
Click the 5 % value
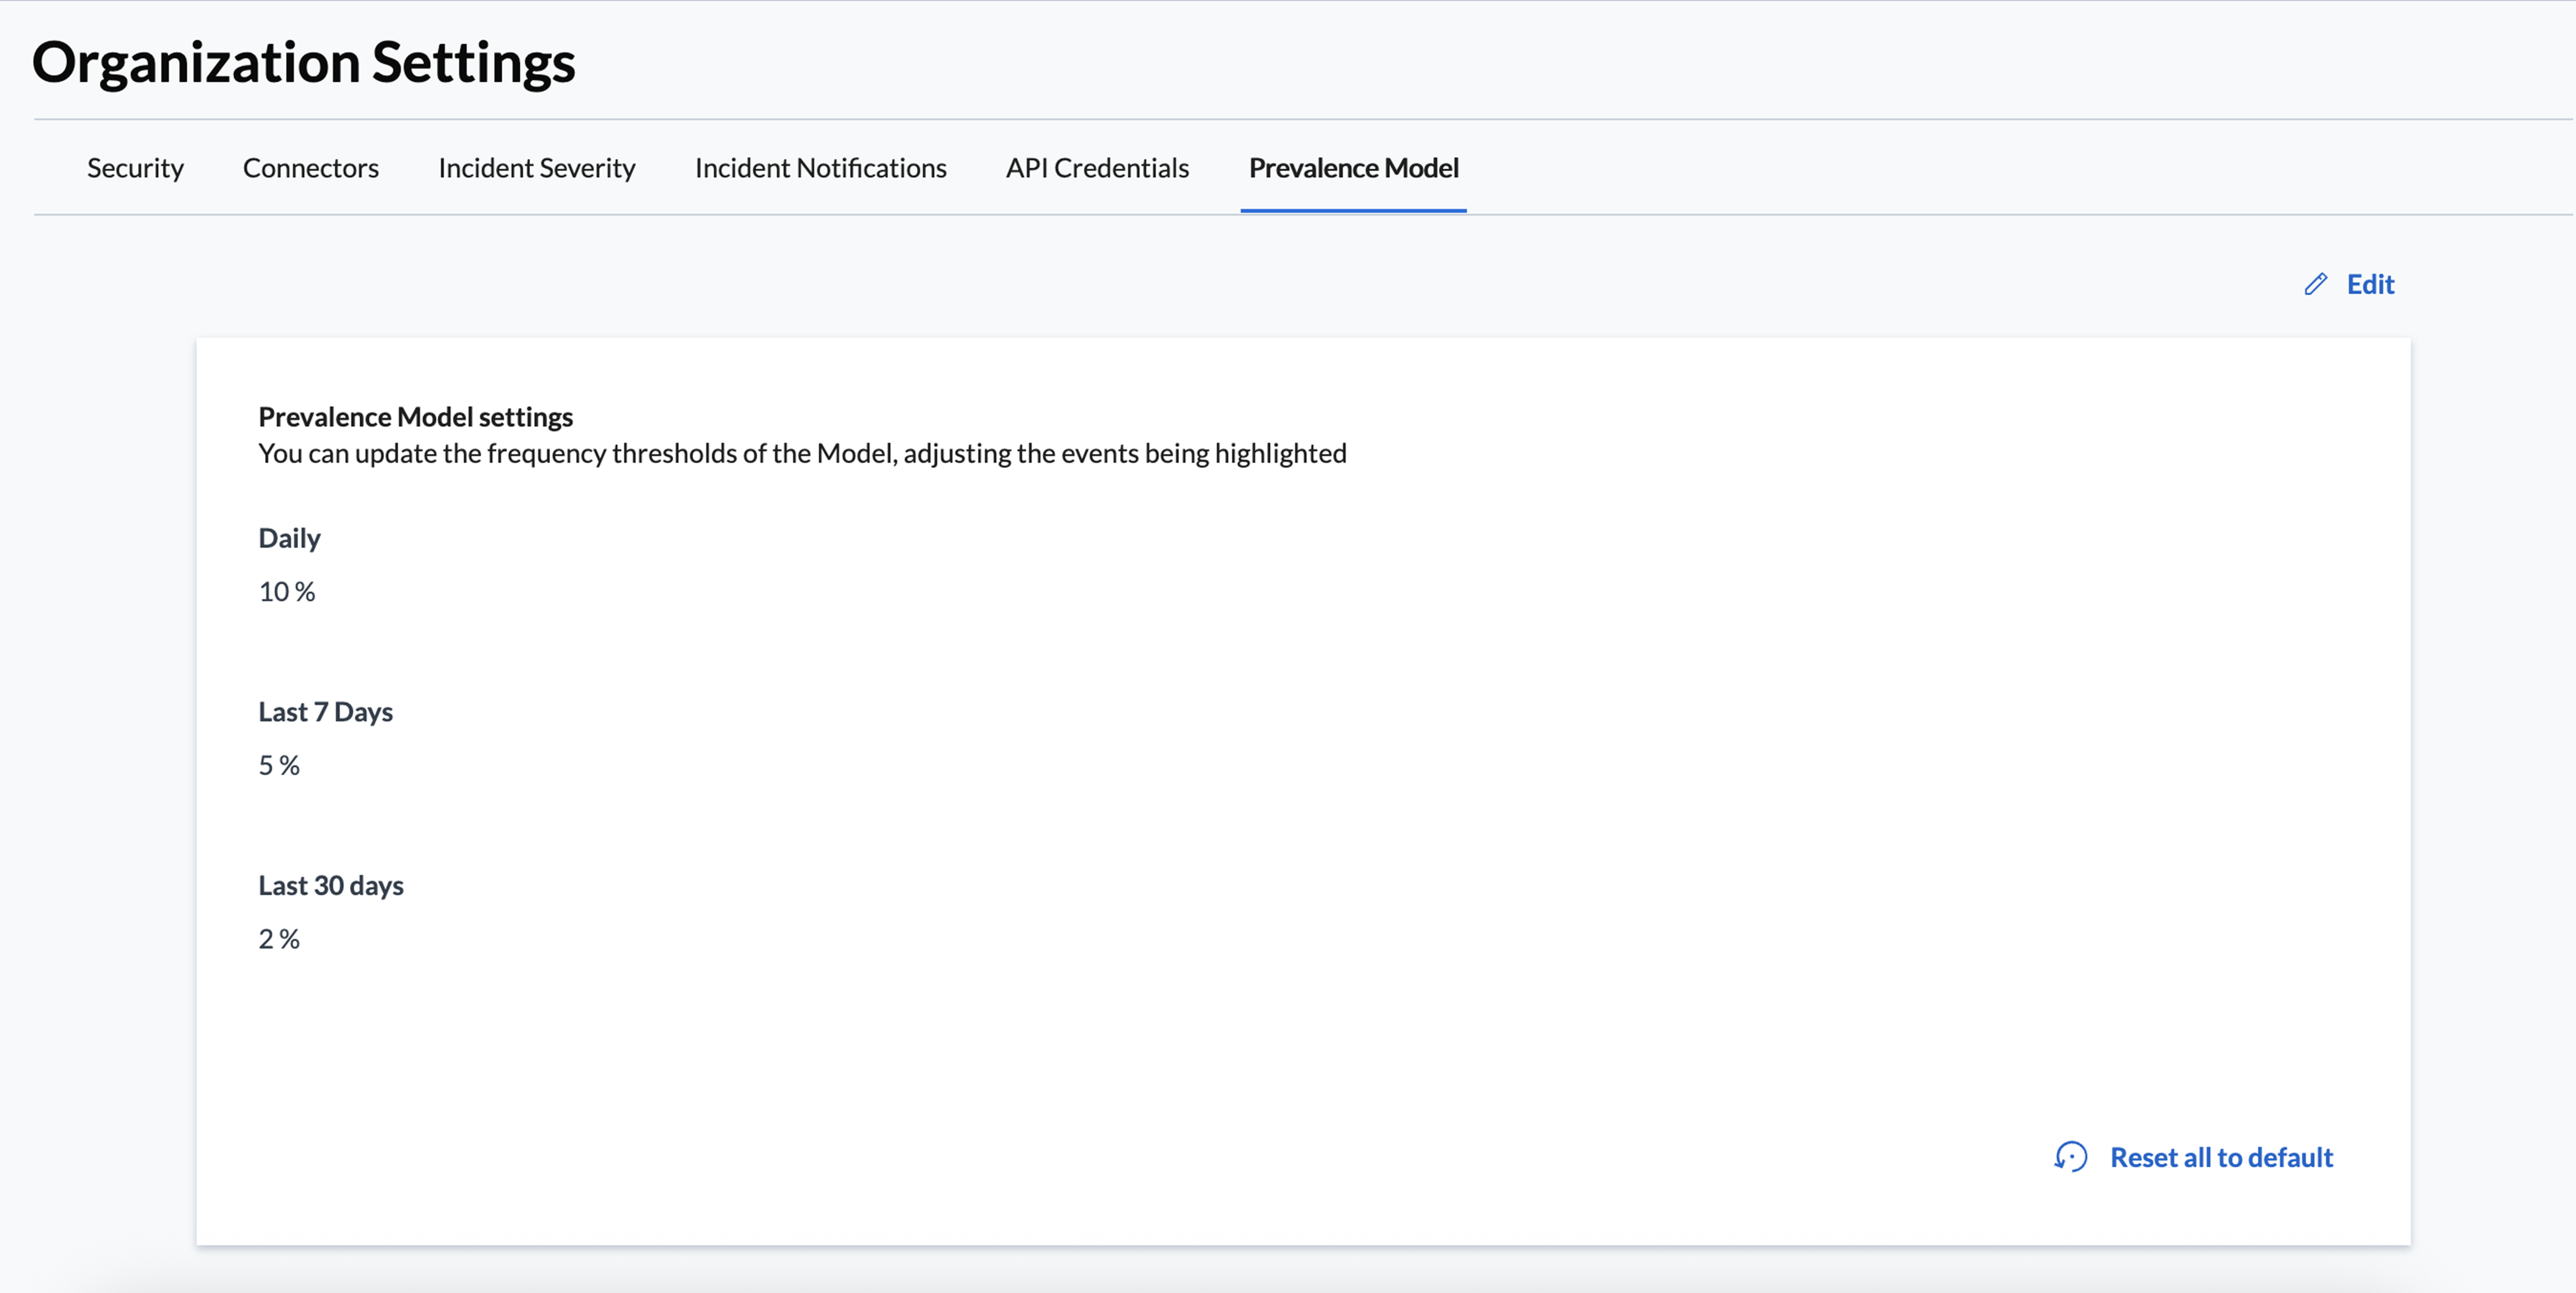[x=279, y=765]
